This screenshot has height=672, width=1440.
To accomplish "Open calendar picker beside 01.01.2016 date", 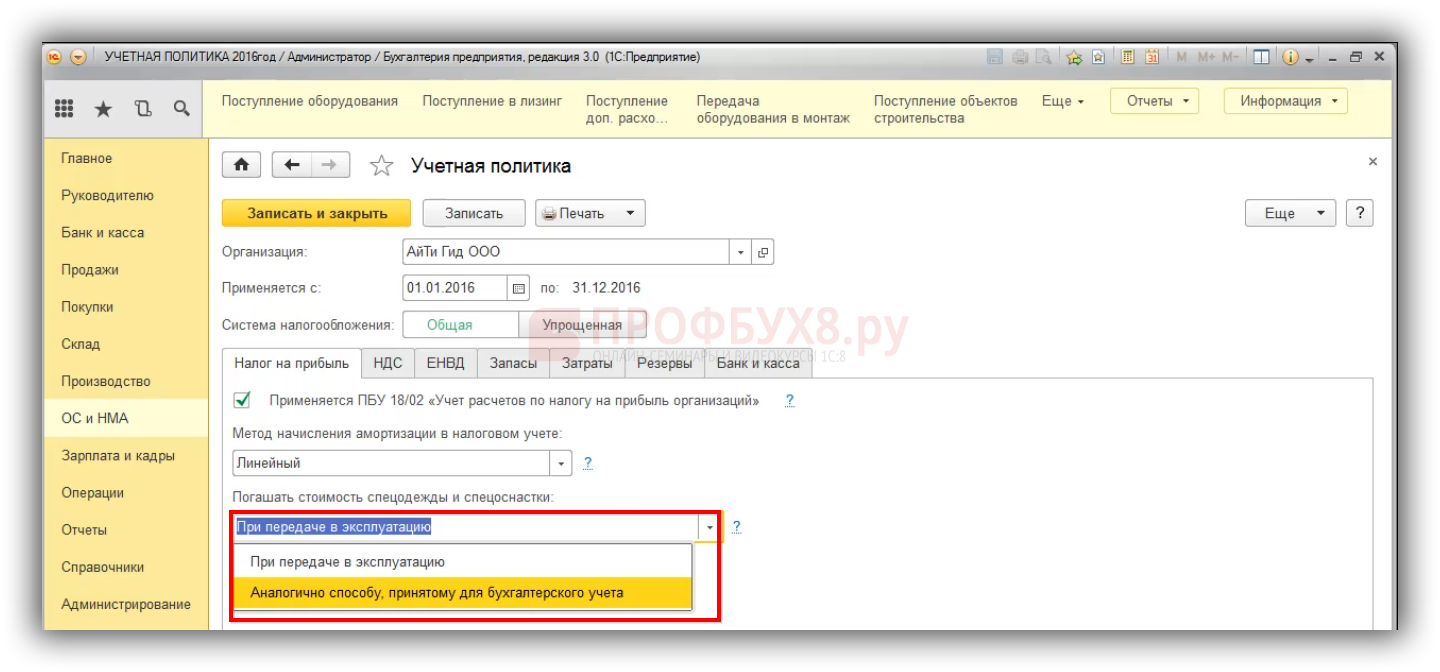I will click(x=518, y=288).
